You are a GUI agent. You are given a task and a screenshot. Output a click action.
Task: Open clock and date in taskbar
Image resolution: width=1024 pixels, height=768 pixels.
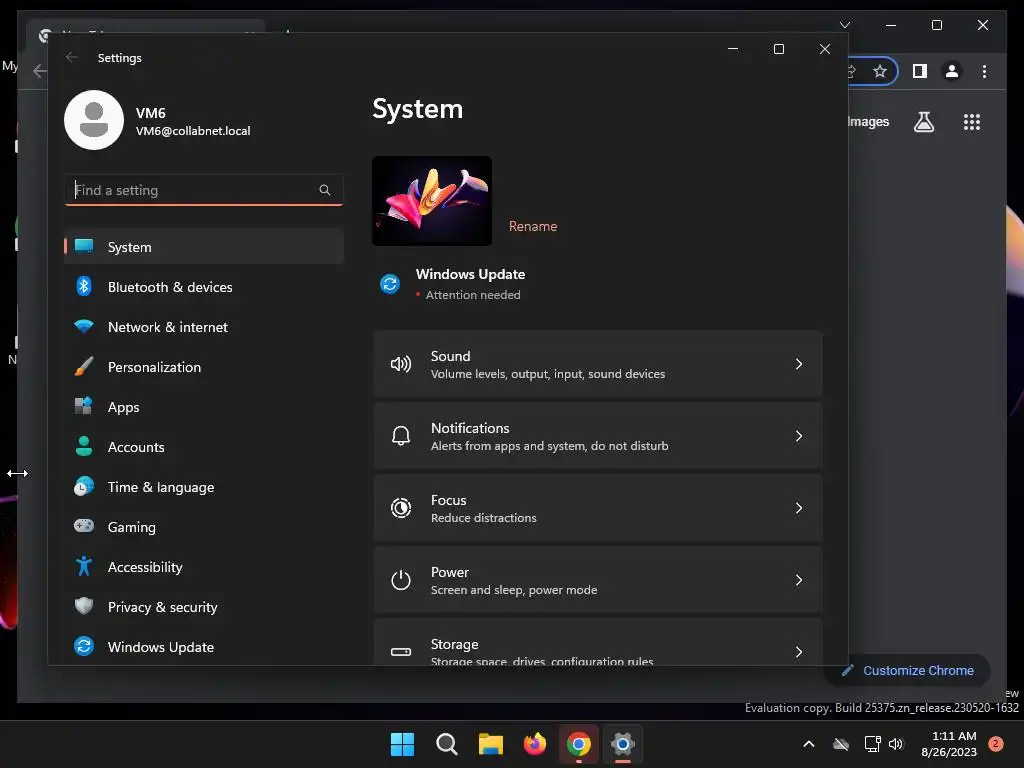pos(949,744)
